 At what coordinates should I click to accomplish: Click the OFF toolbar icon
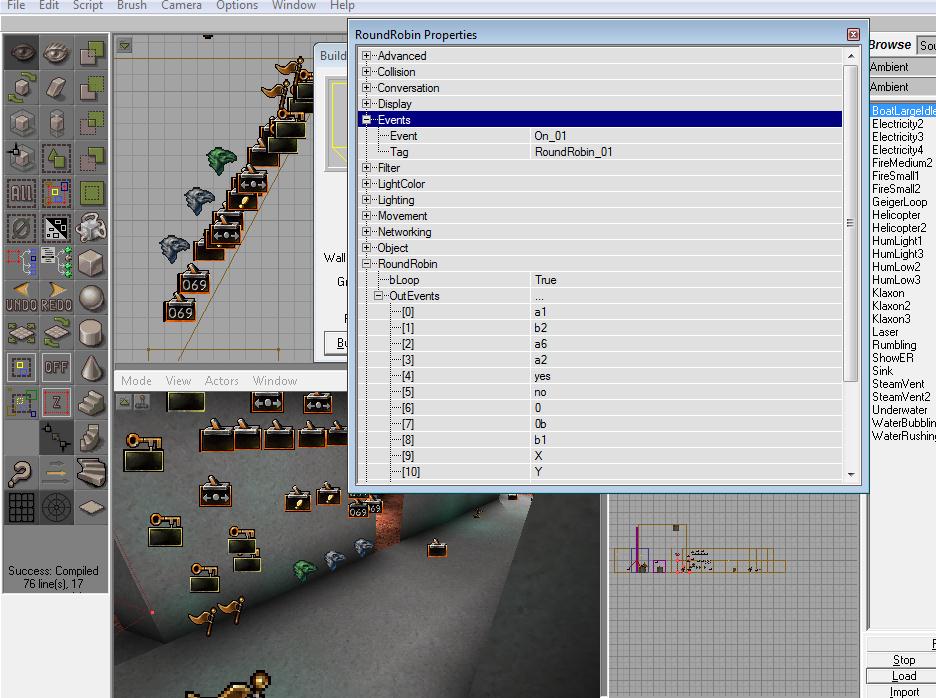tap(56, 367)
